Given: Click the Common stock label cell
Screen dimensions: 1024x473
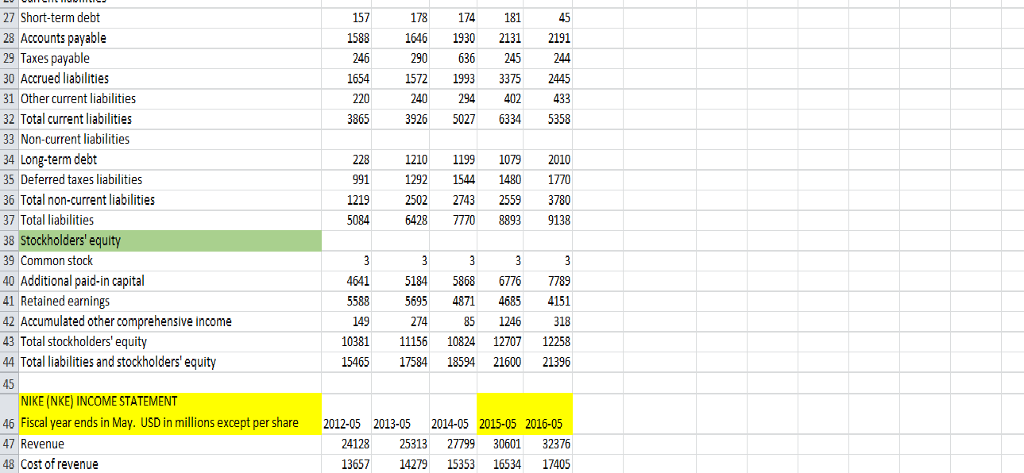Looking at the screenshot, I should click(x=170, y=261).
